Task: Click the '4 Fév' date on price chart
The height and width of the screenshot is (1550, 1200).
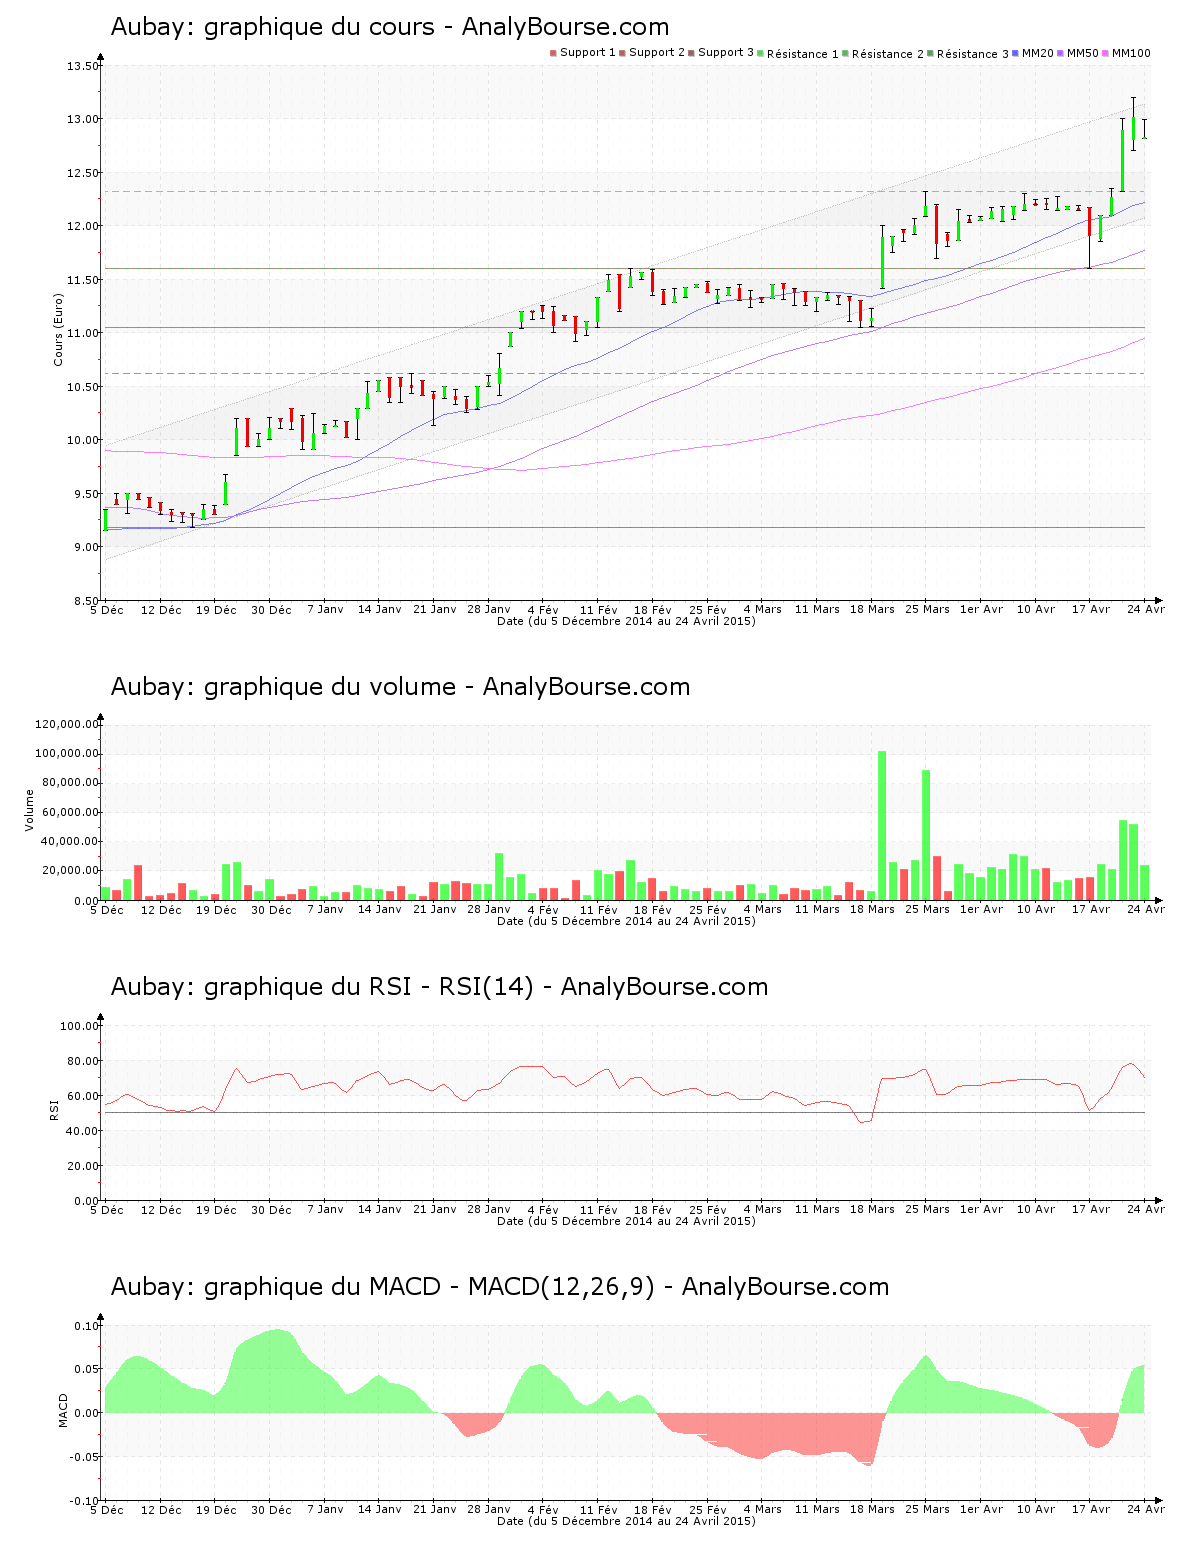Action: pyautogui.click(x=543, y=609)
